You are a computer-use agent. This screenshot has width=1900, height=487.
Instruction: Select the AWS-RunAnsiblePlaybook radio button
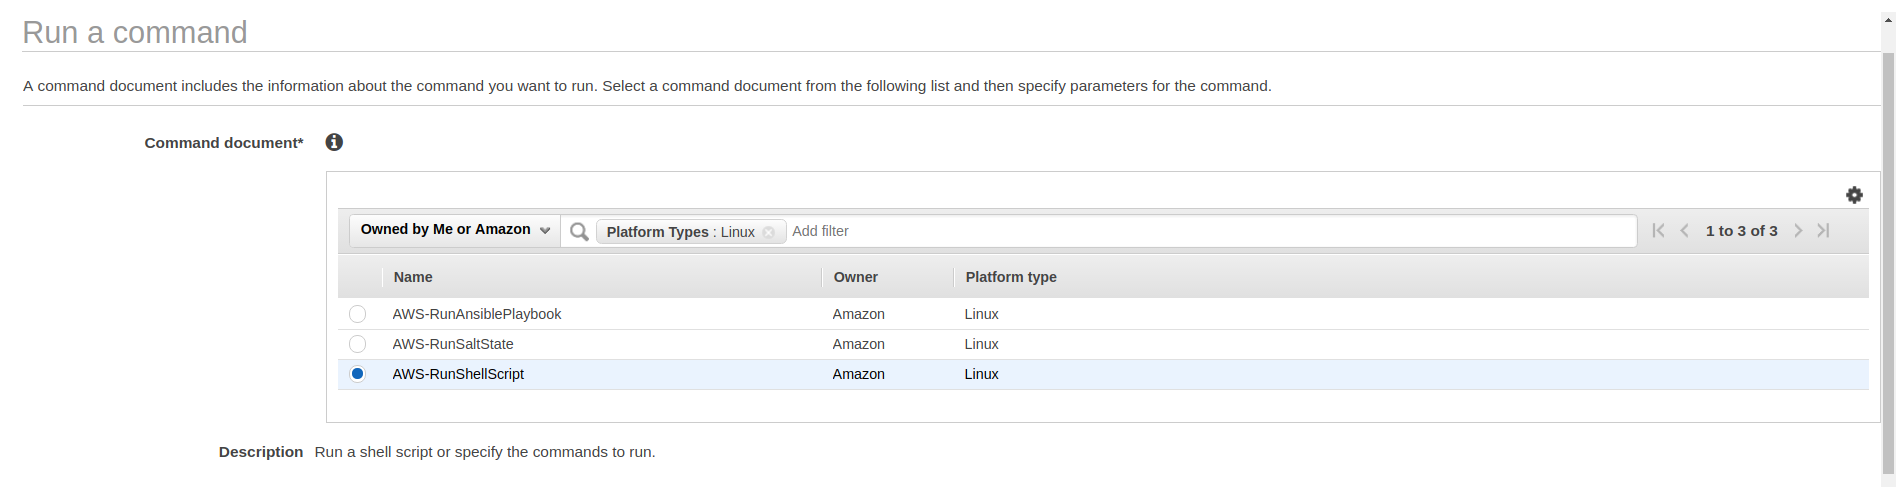coord(357,314)
